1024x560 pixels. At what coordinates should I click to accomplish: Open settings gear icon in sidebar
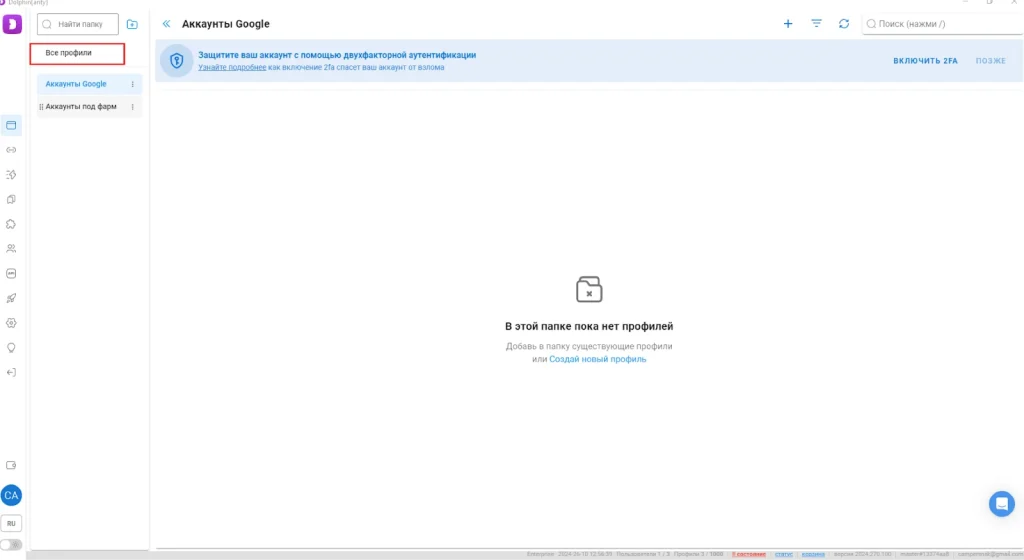coord(11,323)
